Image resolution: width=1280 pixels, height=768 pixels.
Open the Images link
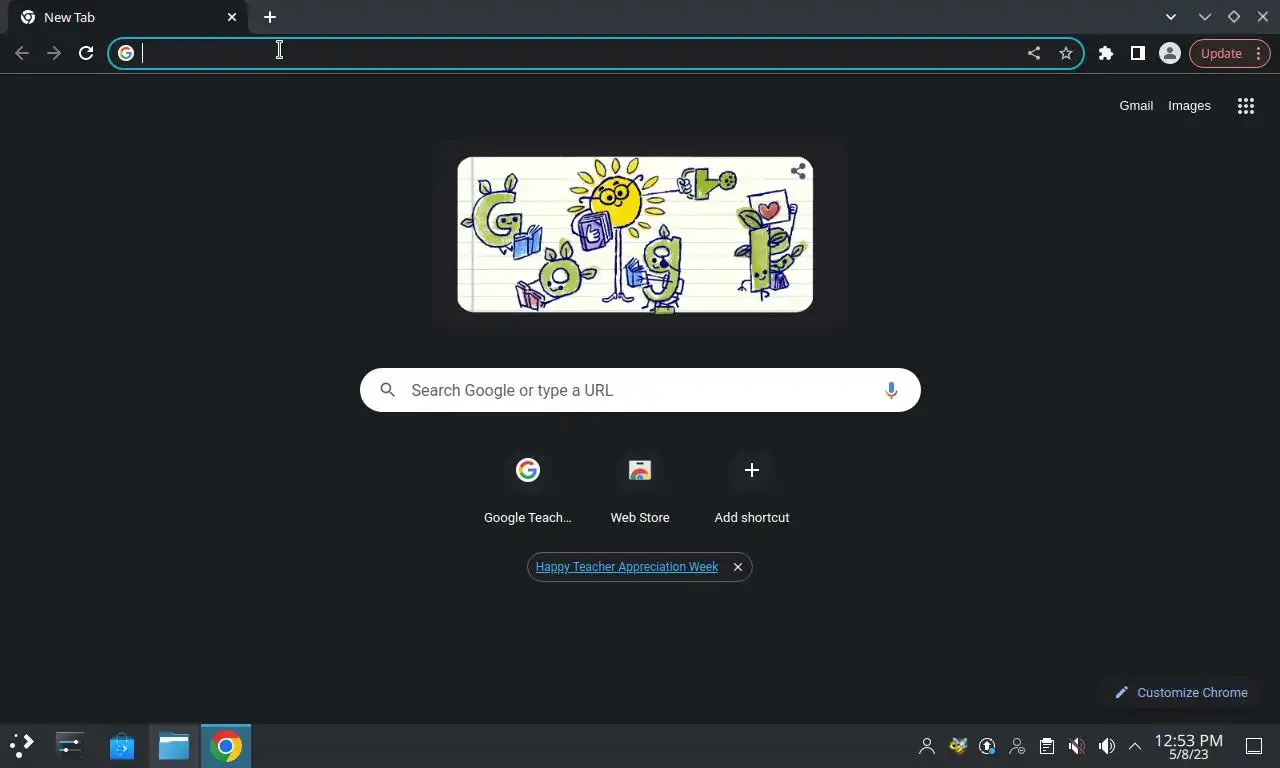[x=1189, y=105]
